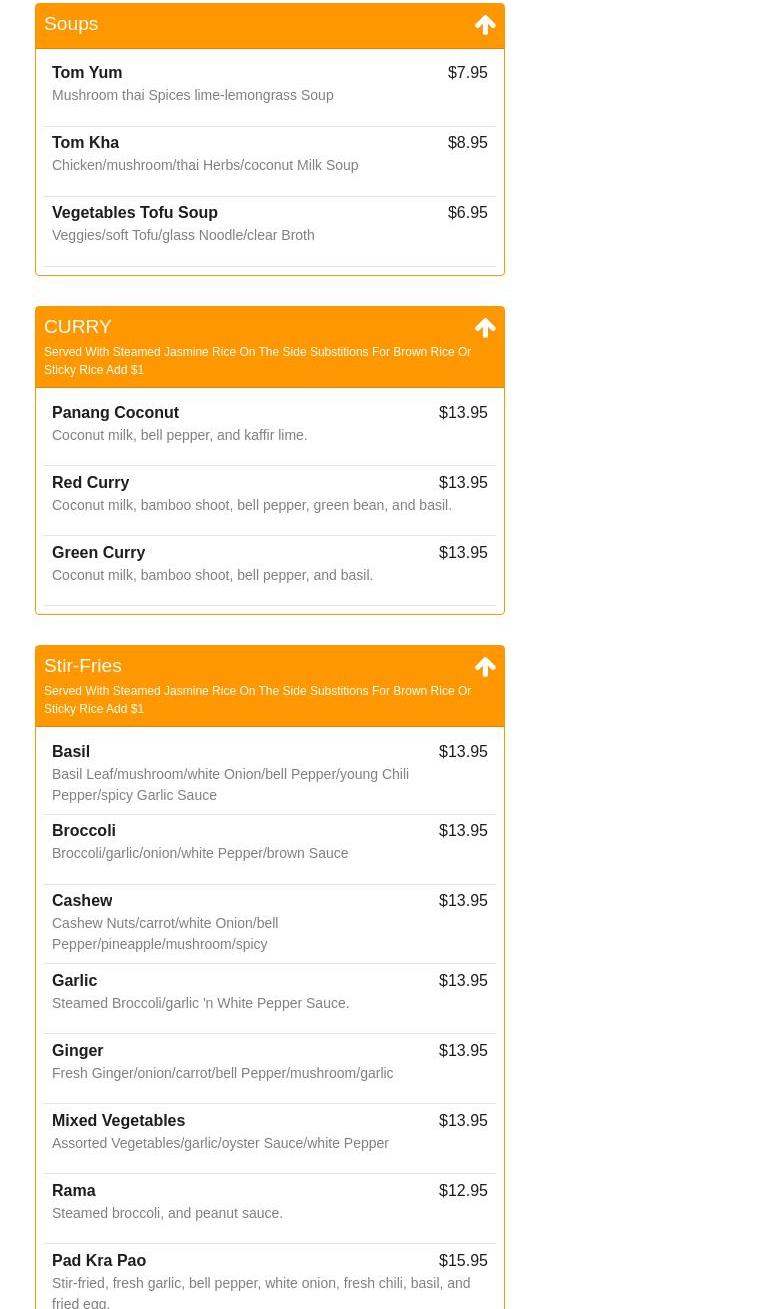Open the Cashew stir-fry item
Viewport: 770px width, 1309px height.
(x=82, y=901)
